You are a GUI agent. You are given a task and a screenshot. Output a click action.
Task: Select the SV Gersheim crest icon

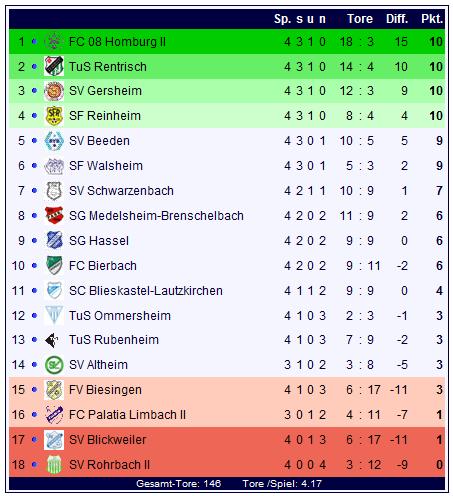tap(54, 91)
